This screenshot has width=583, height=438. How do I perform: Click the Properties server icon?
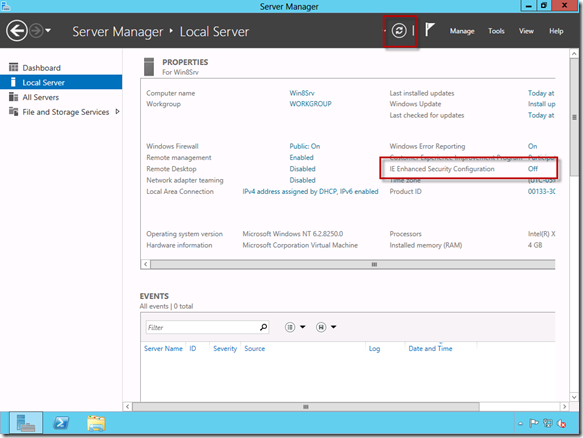pyautogui.click(x=149, y=67)
